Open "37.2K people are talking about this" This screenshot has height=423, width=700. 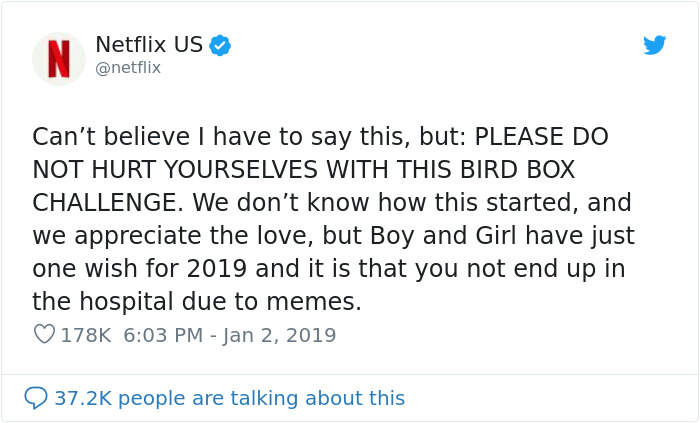pyautogui.click(x=229, y=398)
